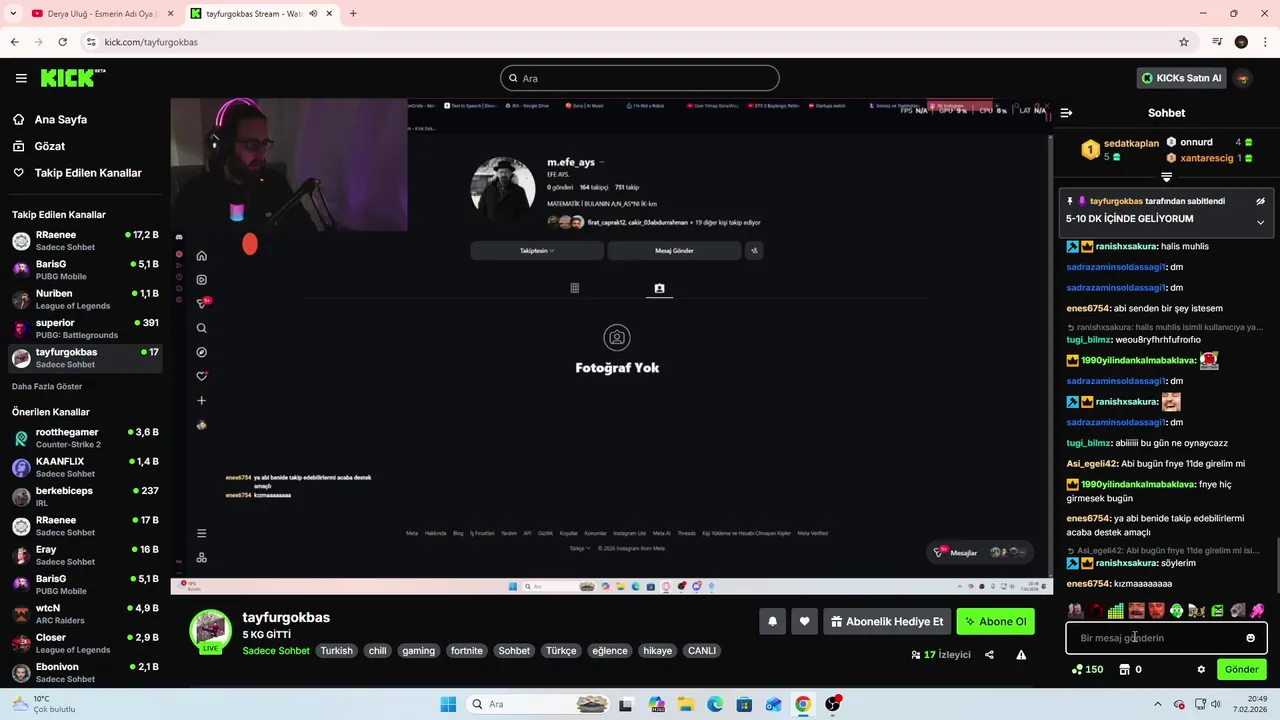
Task: Expand the gift leaderboard arrow
Action: pyautogui.click(x=1166, y=177)
